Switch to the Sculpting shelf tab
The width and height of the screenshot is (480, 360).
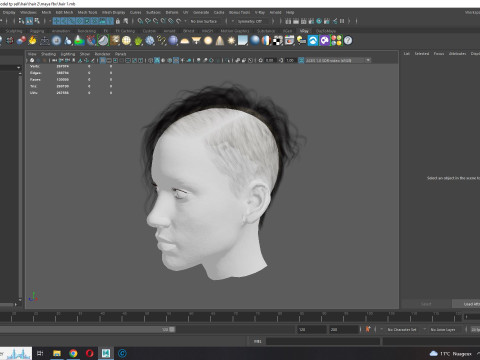click(x=14, y=31)
